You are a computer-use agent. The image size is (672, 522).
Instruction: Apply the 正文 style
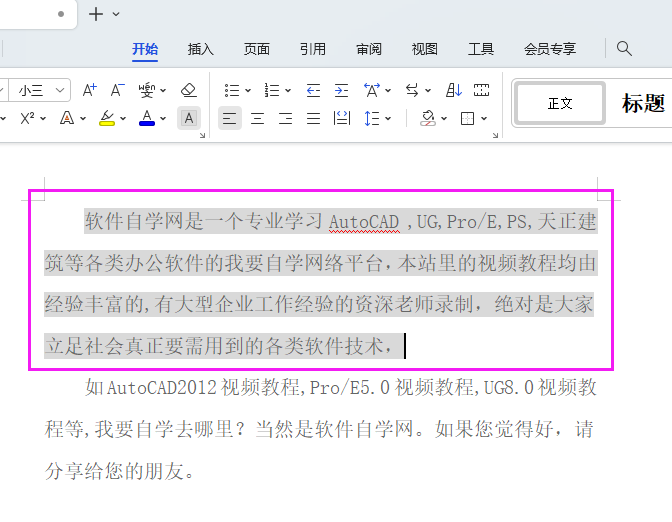560,103
